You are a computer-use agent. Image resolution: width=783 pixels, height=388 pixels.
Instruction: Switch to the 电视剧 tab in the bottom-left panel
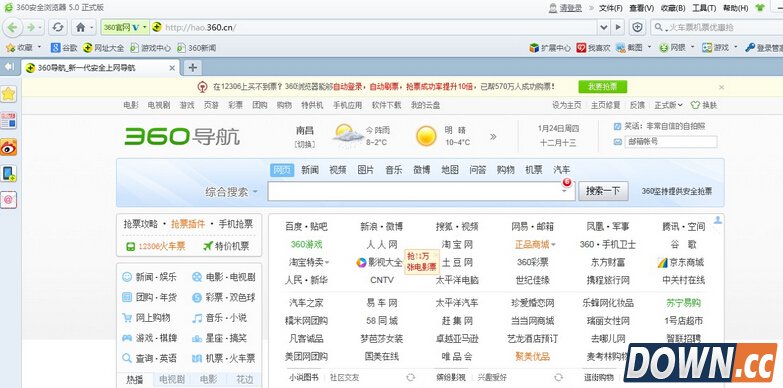click(173, 380)
